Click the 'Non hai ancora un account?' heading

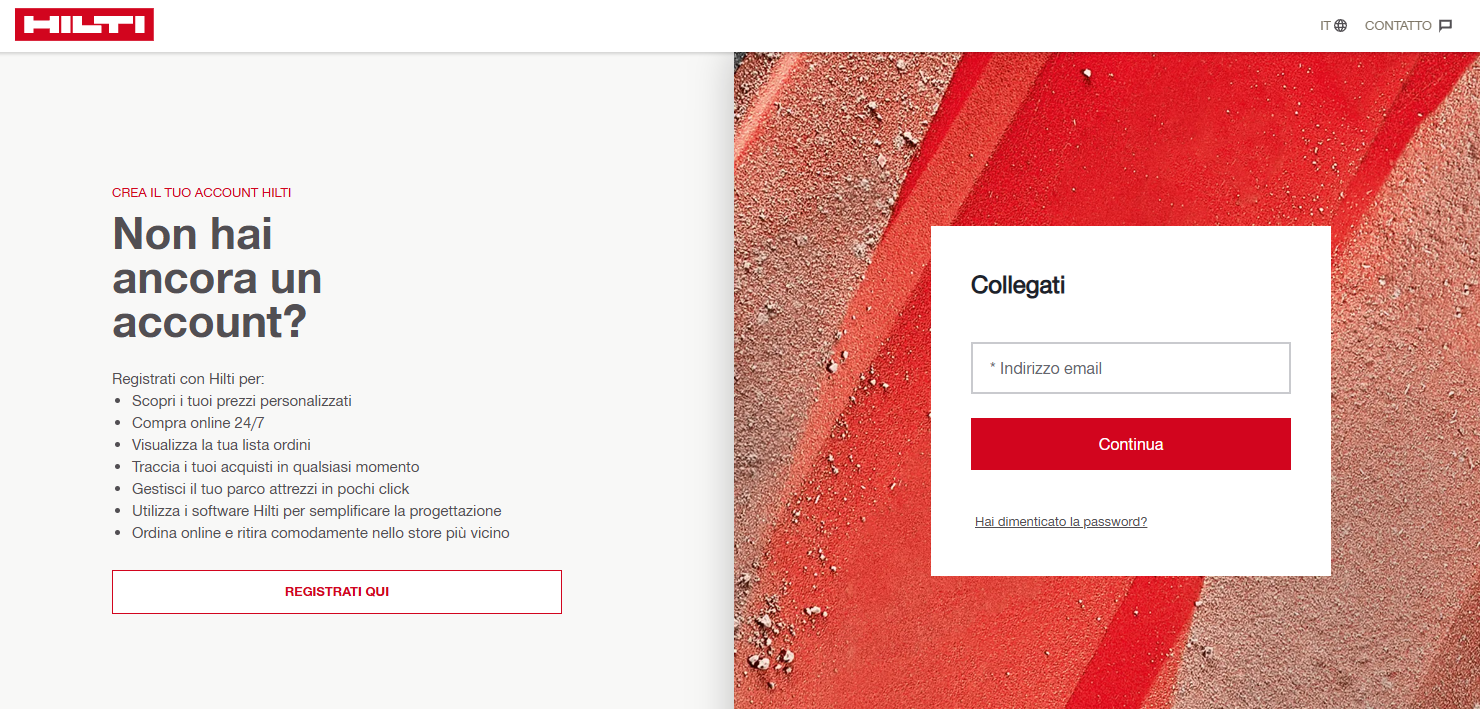click(217, 278)
